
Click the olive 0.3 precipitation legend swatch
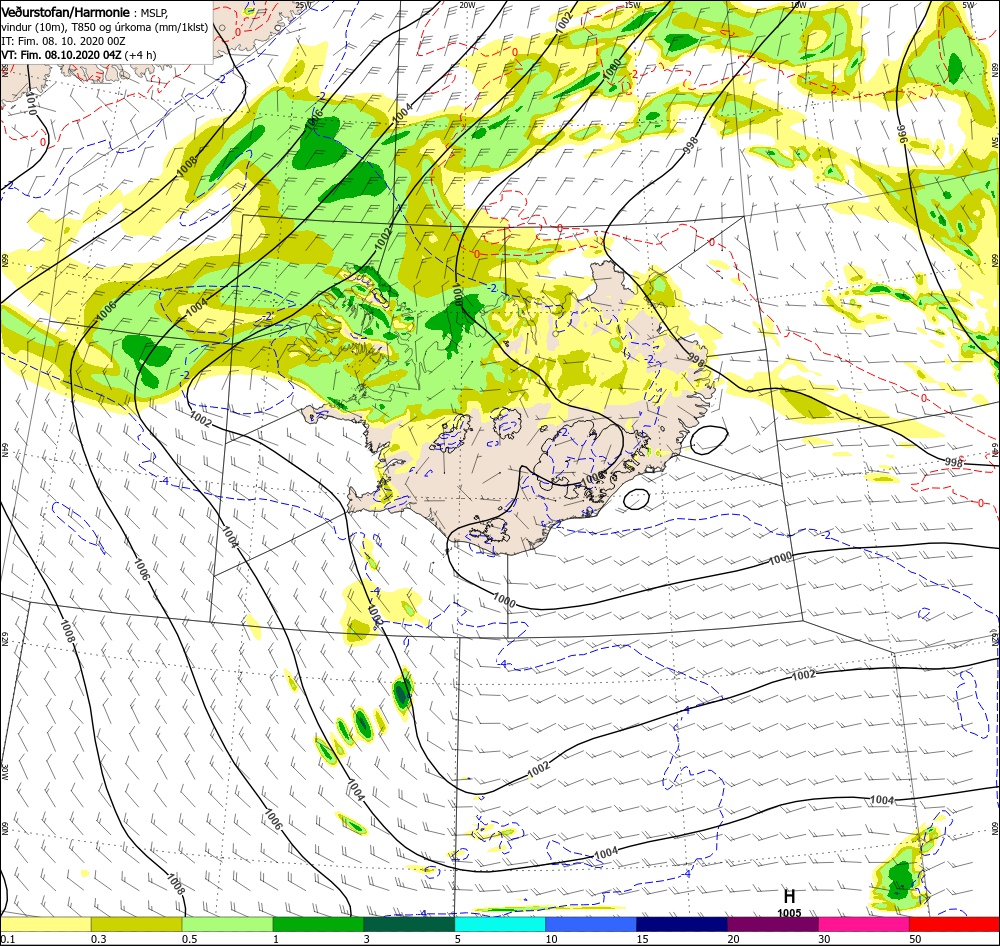(136, 924)
